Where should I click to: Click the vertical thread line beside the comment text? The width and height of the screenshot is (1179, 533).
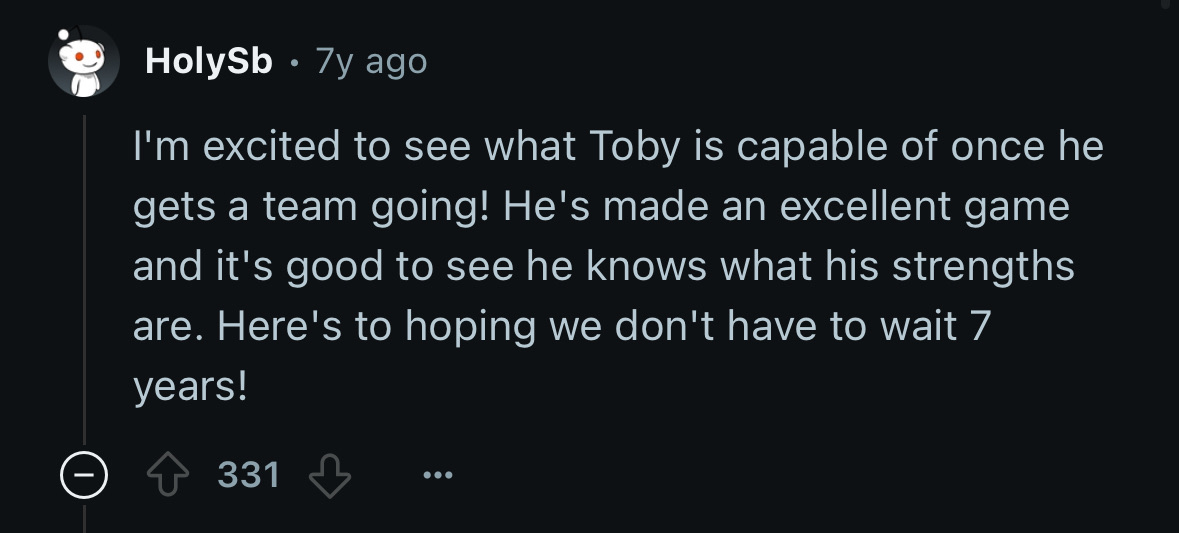pos(85,280)
